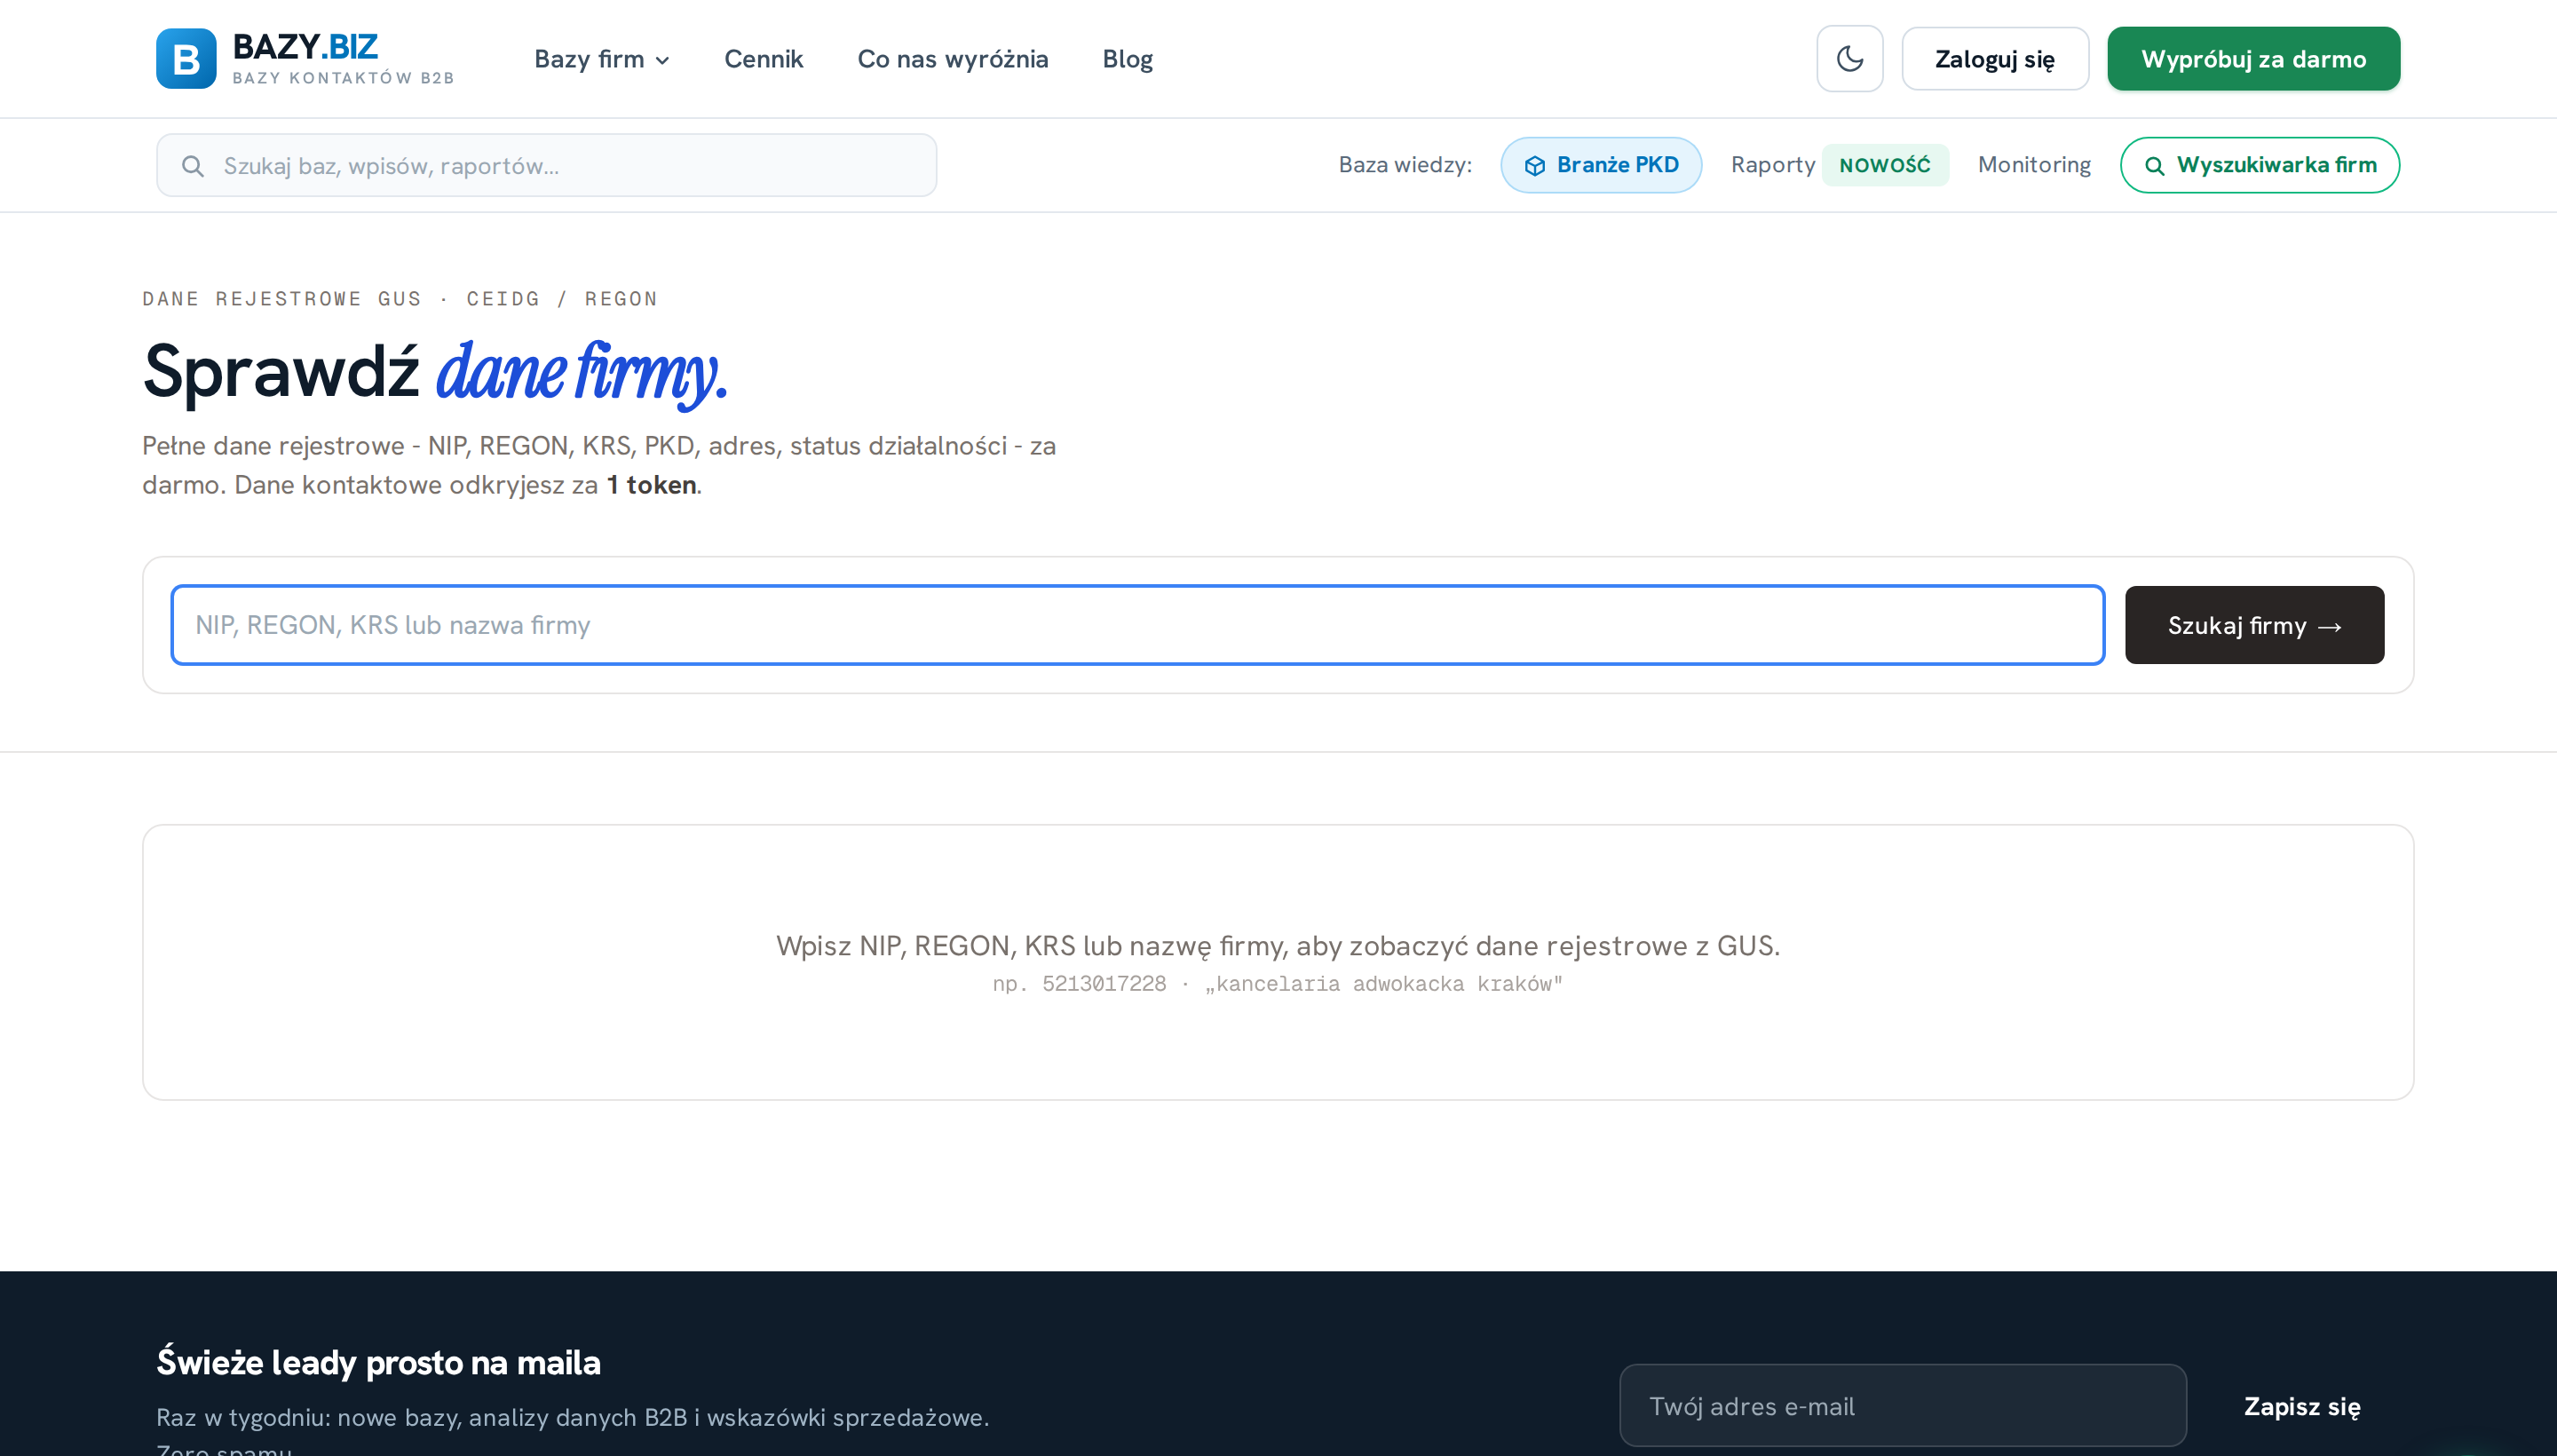The height and width of the screenshot is (1456, 2557).
Task: Open the Raporty section
Action: [x=1772, y=165]
